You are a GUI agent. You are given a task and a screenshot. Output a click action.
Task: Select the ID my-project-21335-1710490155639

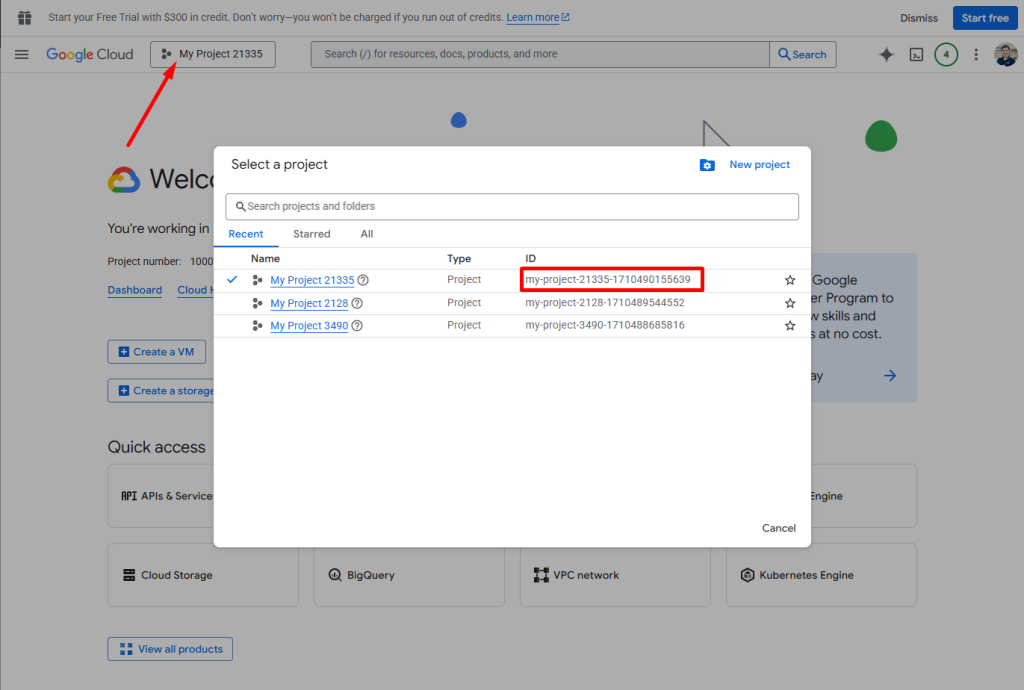click(607, 279)
